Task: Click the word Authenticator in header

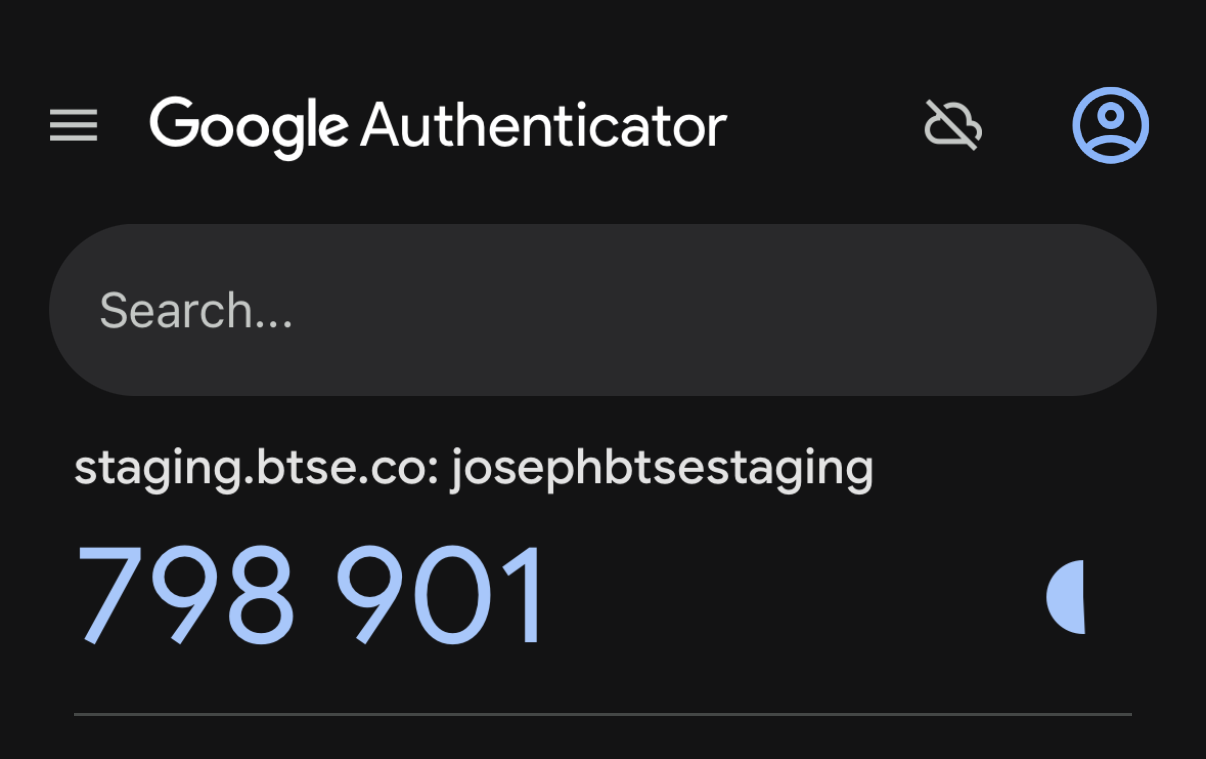Action: [x=543, y=127]
